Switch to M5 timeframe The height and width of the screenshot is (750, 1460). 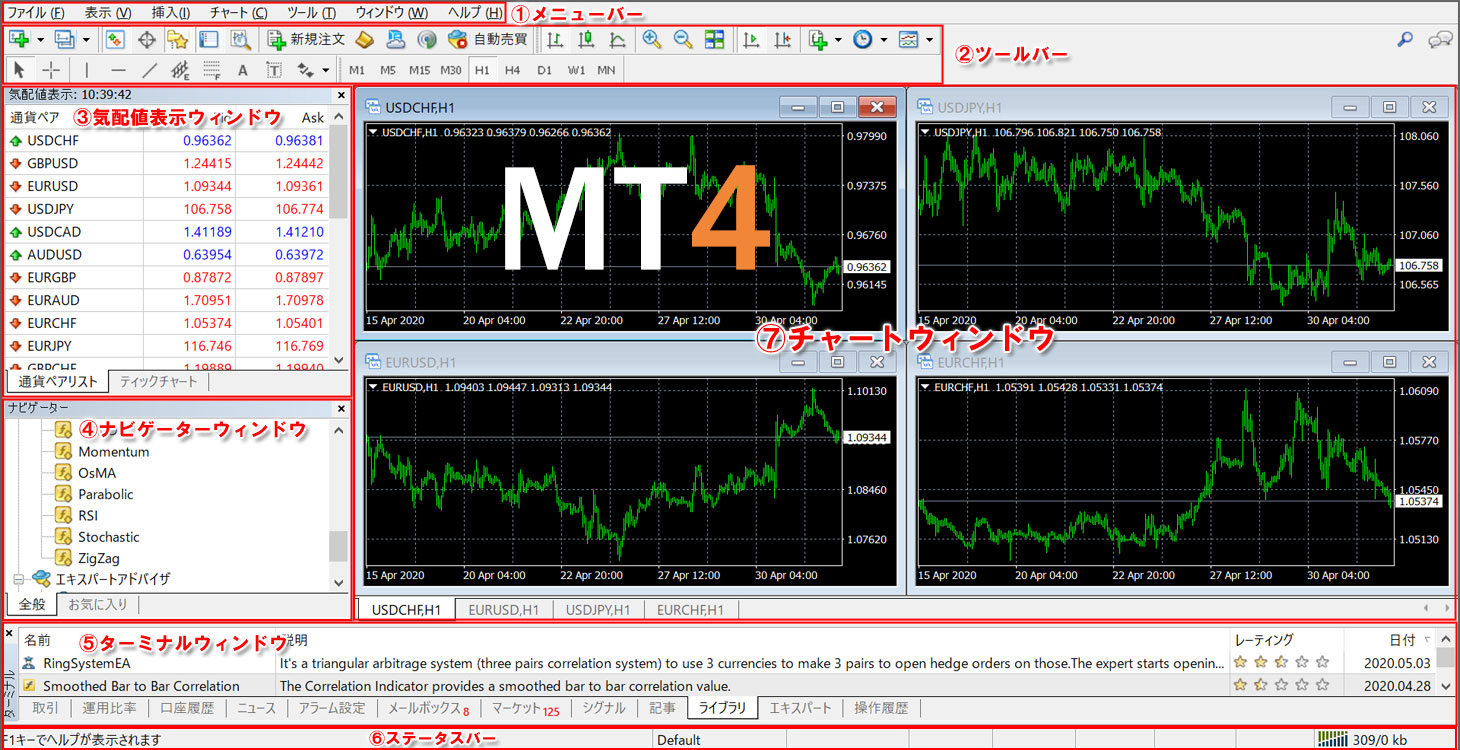click(388, 70)
